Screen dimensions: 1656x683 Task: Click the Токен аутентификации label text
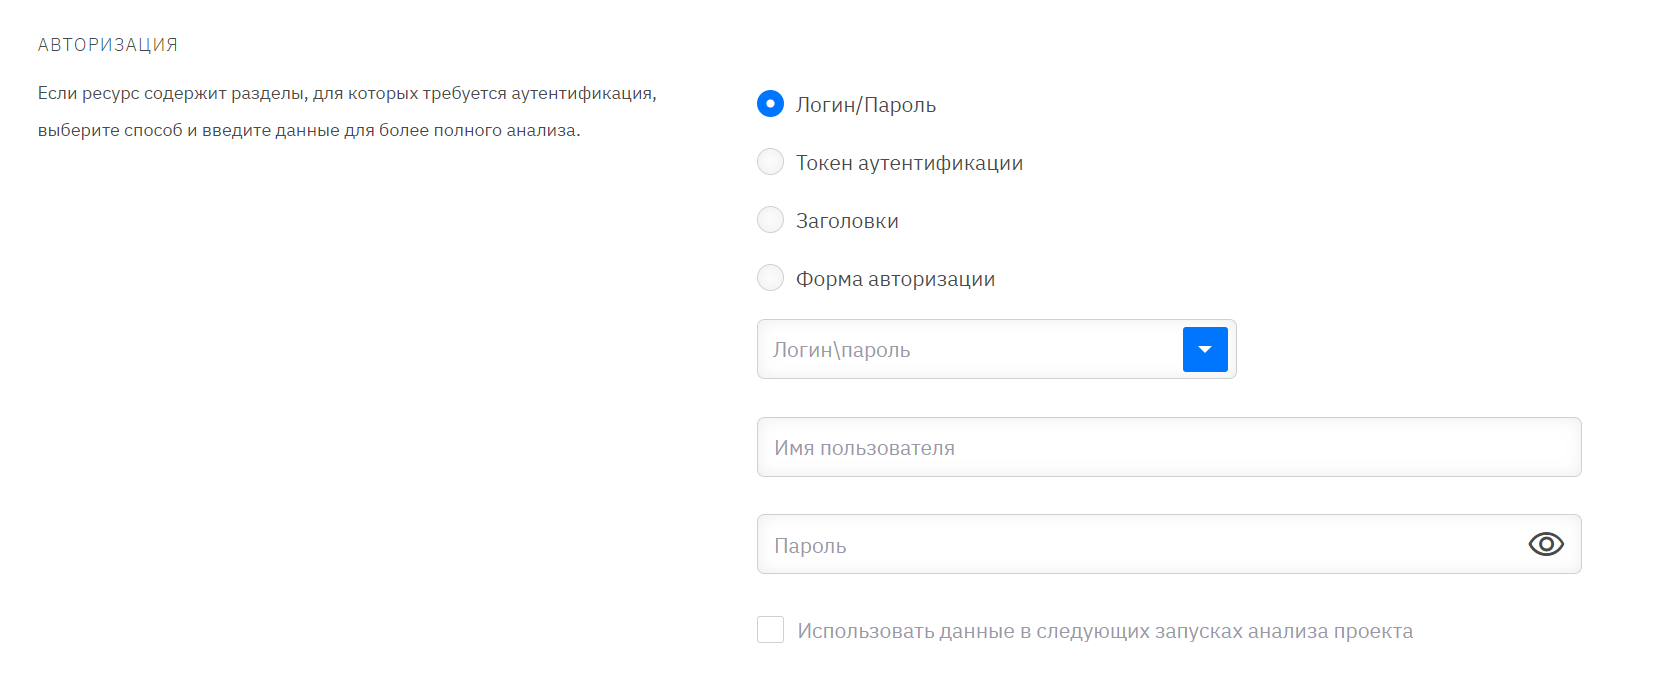point(909,163)
